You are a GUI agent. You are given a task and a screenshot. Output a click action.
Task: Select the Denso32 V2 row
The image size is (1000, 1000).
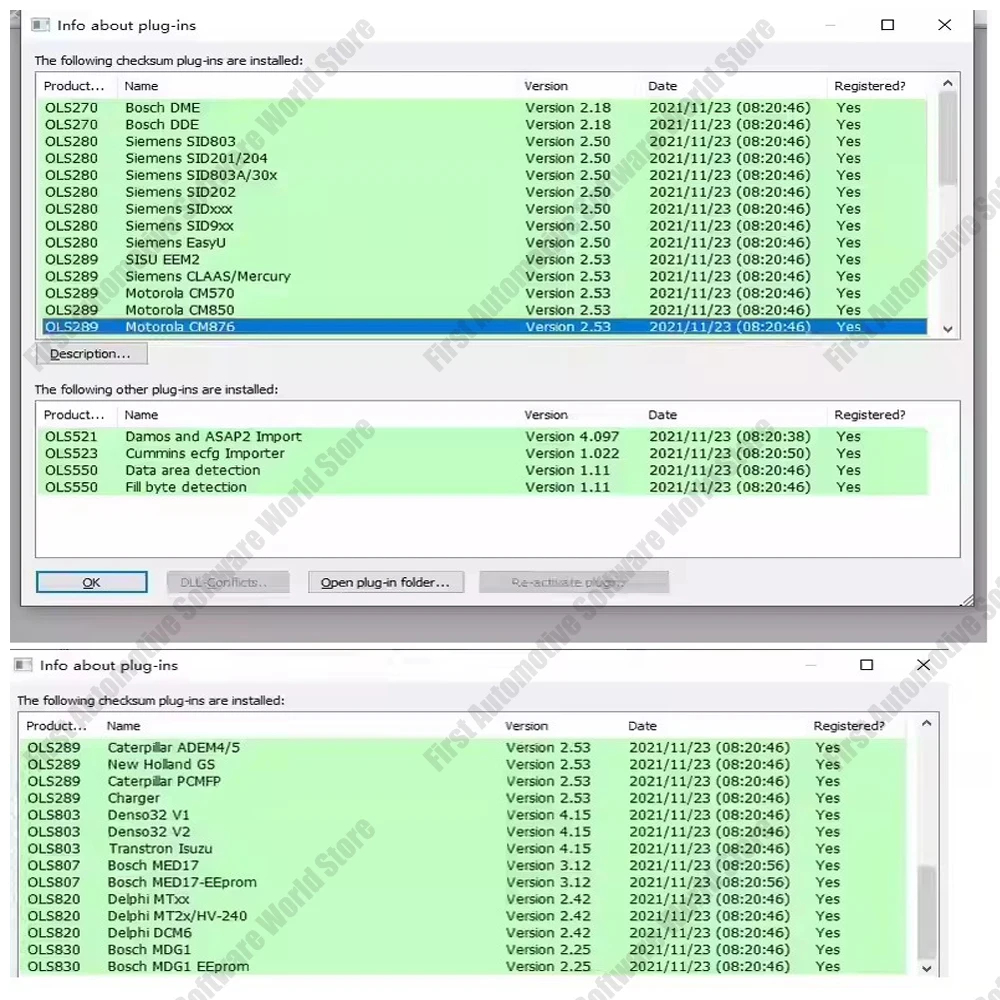click(465, 832)
